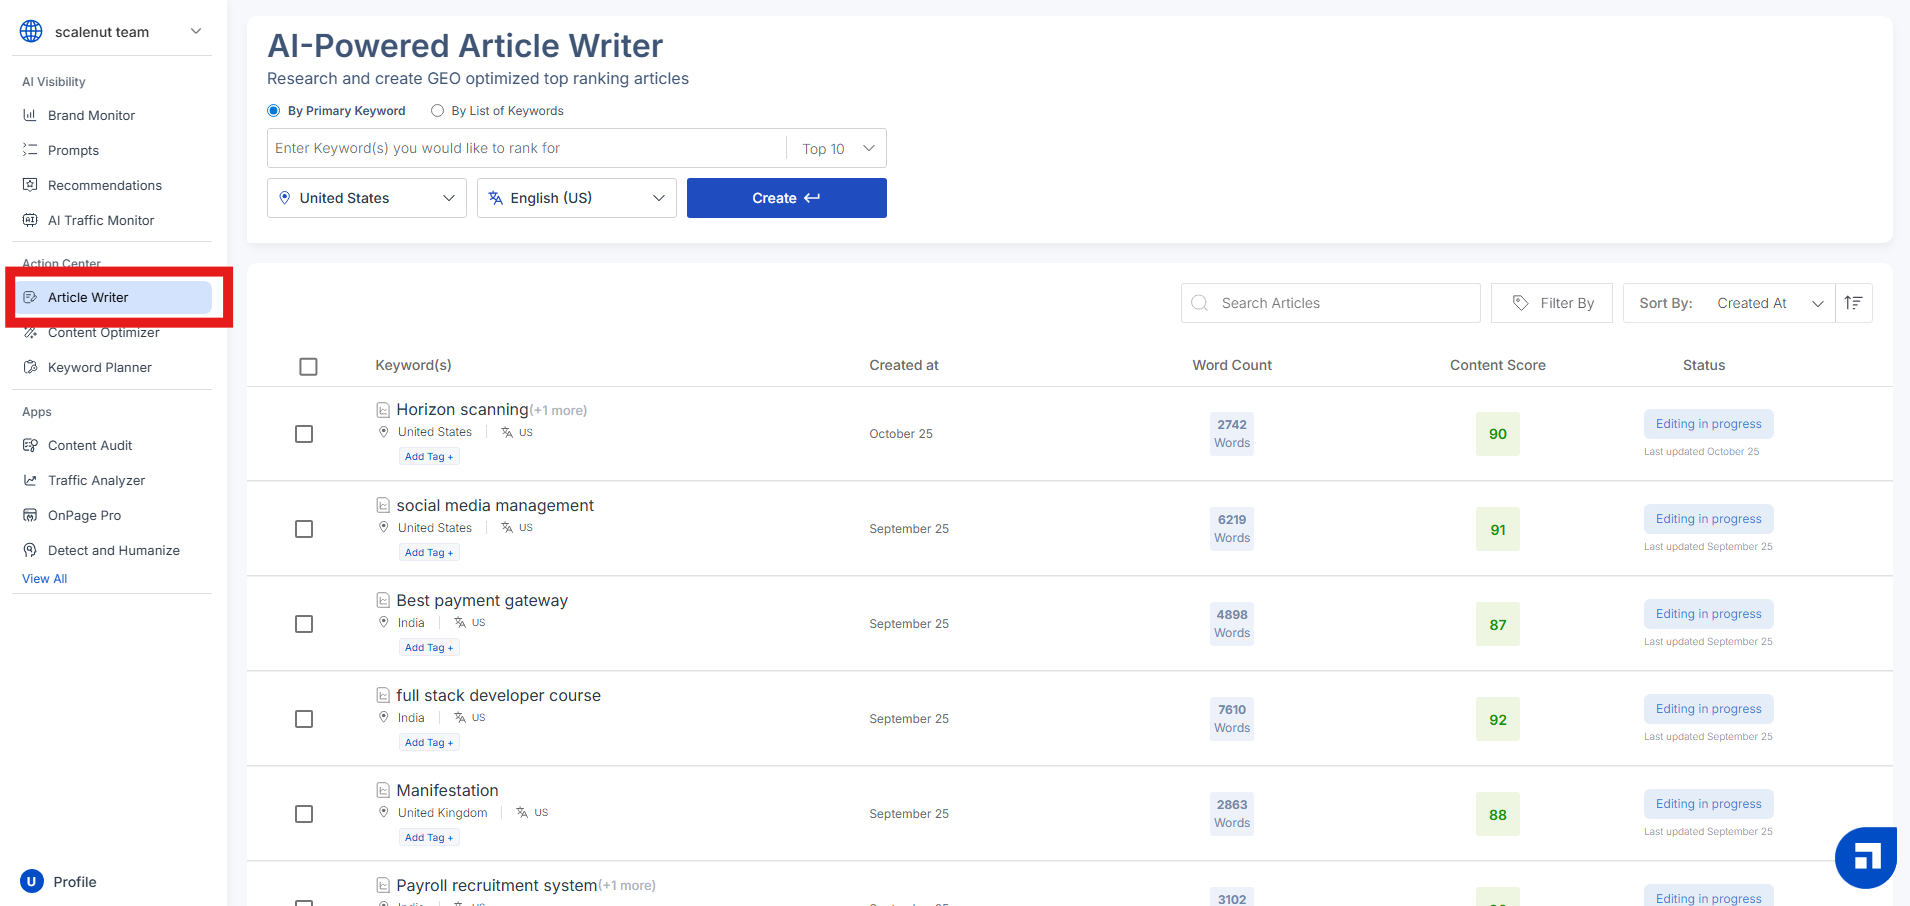Screen dimensions: 1910x906
Task: Click the Brand Monitor chart icon
Action: click(x=30, y=115)
